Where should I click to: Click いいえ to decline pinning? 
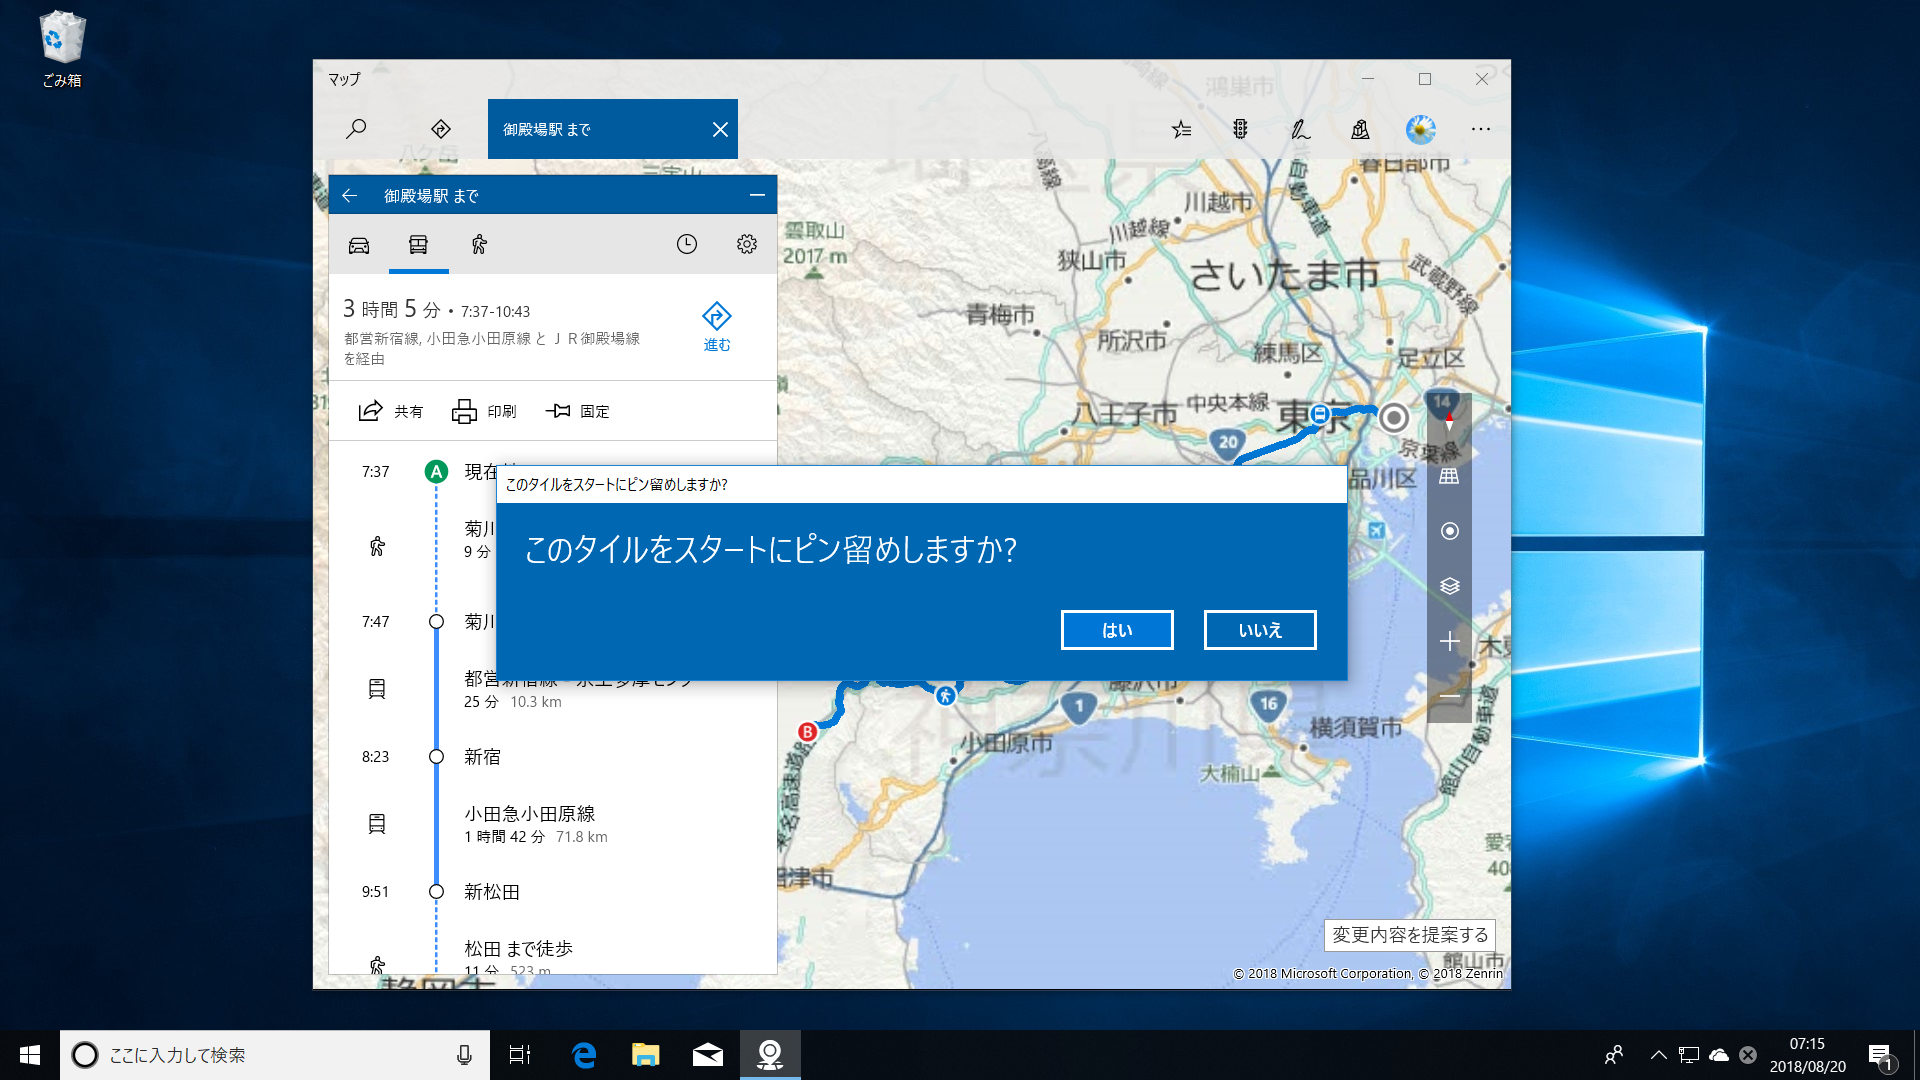(x=1259, y=630)
